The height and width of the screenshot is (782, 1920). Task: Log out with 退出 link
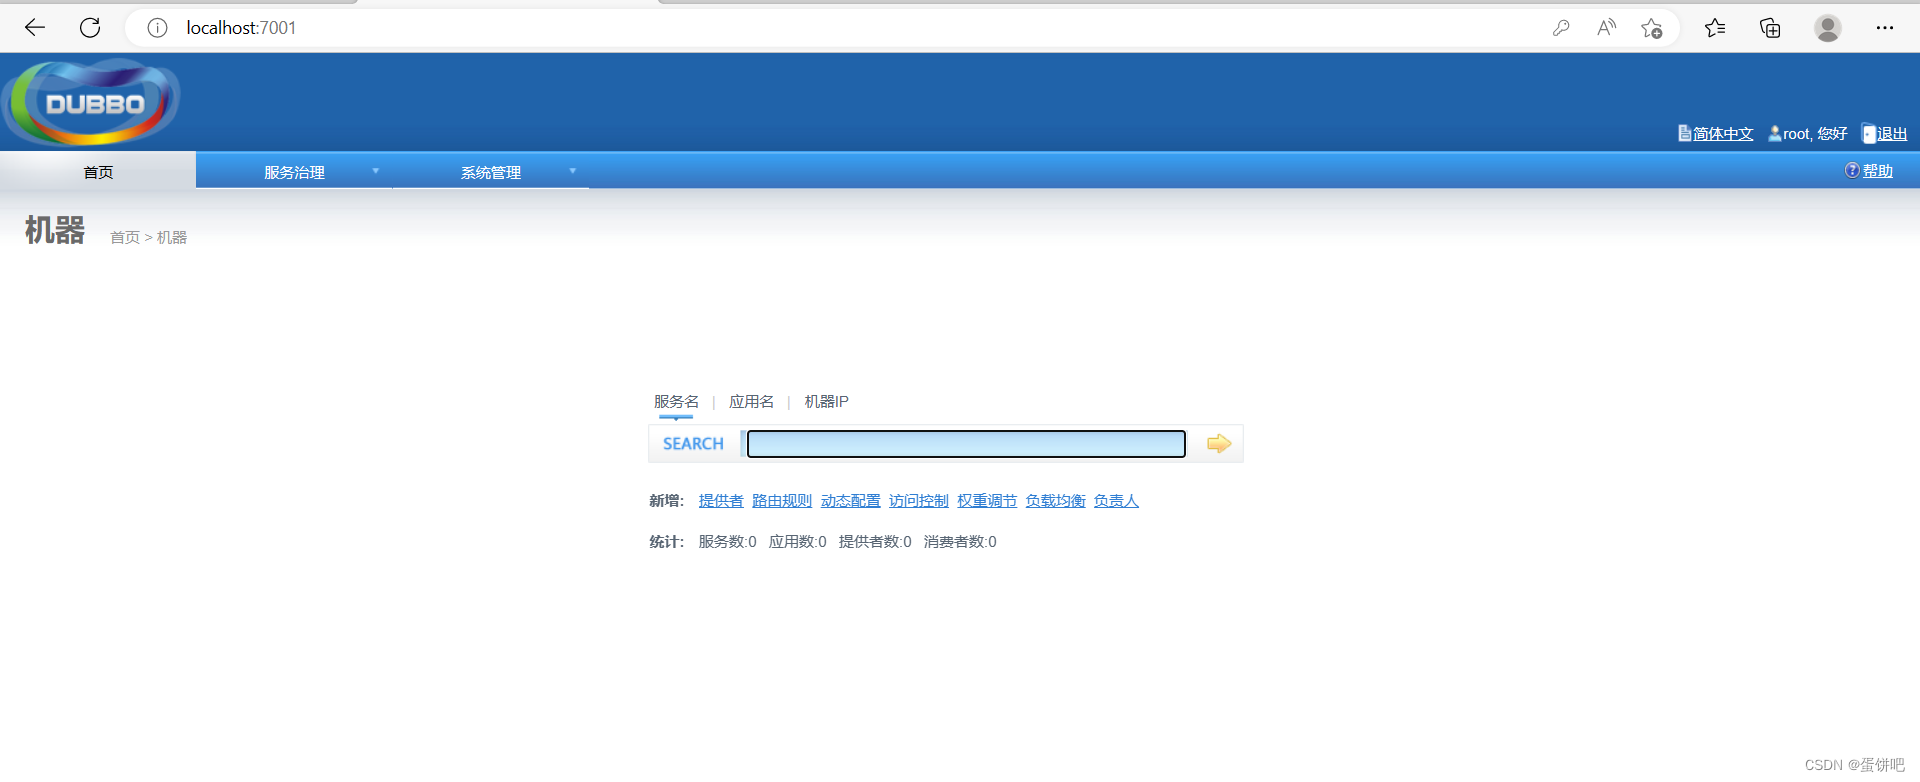(1892, 134)
